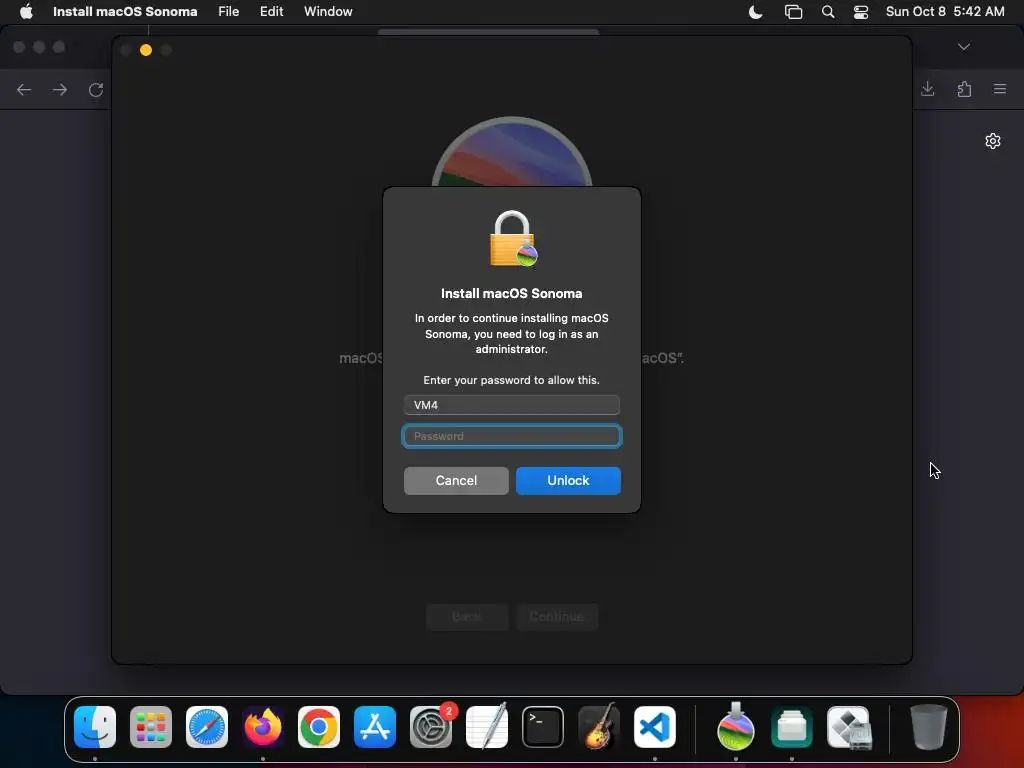Screen dimensions: 1024x768
Task: Open Spotlight search in menu bar
Action: (x=828, y=12)
